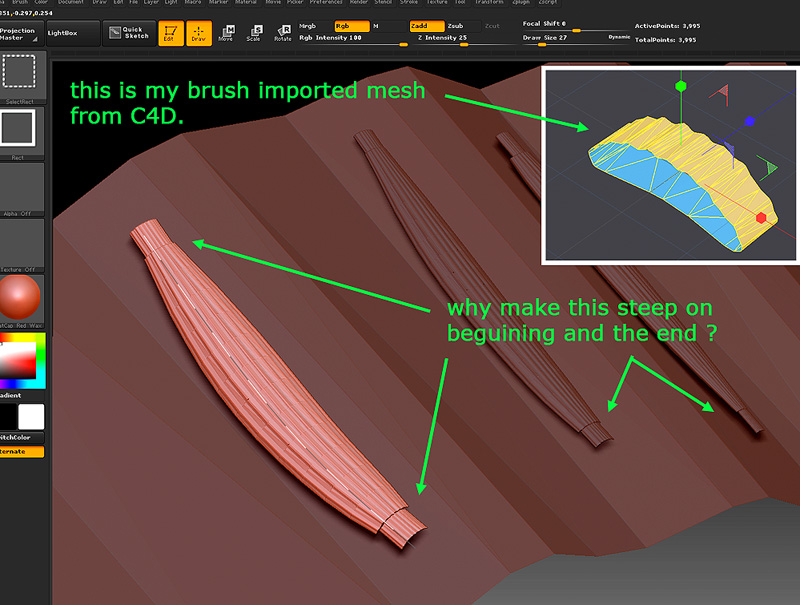This screenshot has width=800, height=605.
Task: Open Material menu
Action: point(245,3)
